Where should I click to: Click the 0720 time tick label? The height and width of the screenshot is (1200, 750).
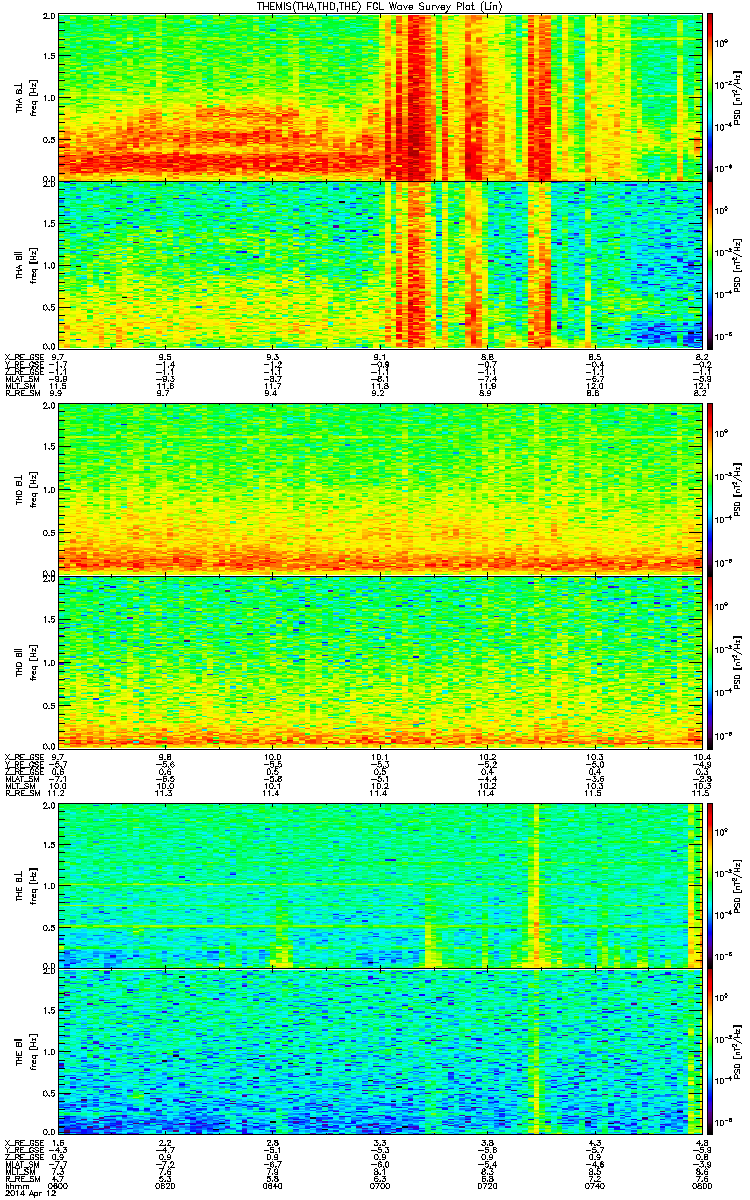point(490,1185)
